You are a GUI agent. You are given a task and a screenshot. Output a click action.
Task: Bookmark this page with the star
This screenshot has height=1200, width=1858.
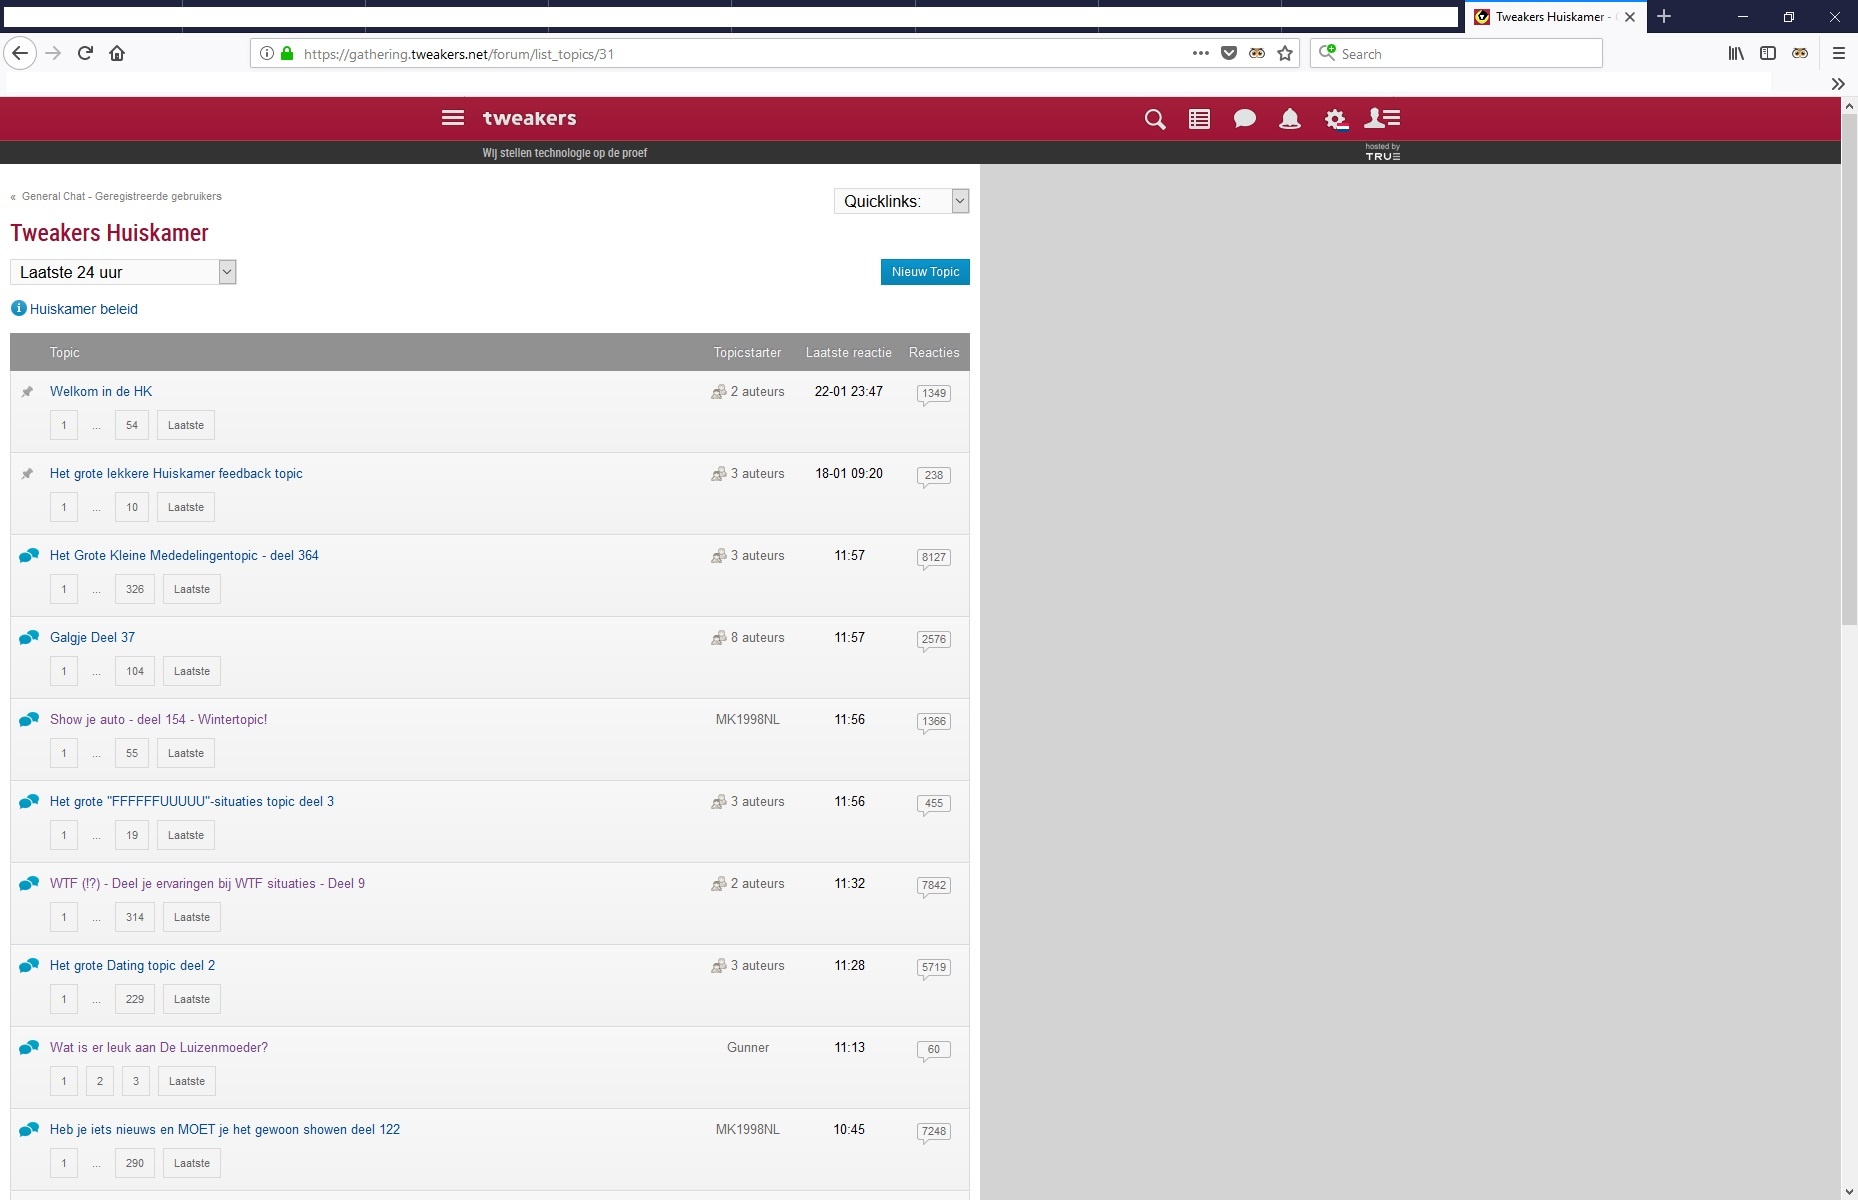pos(1285,53)
